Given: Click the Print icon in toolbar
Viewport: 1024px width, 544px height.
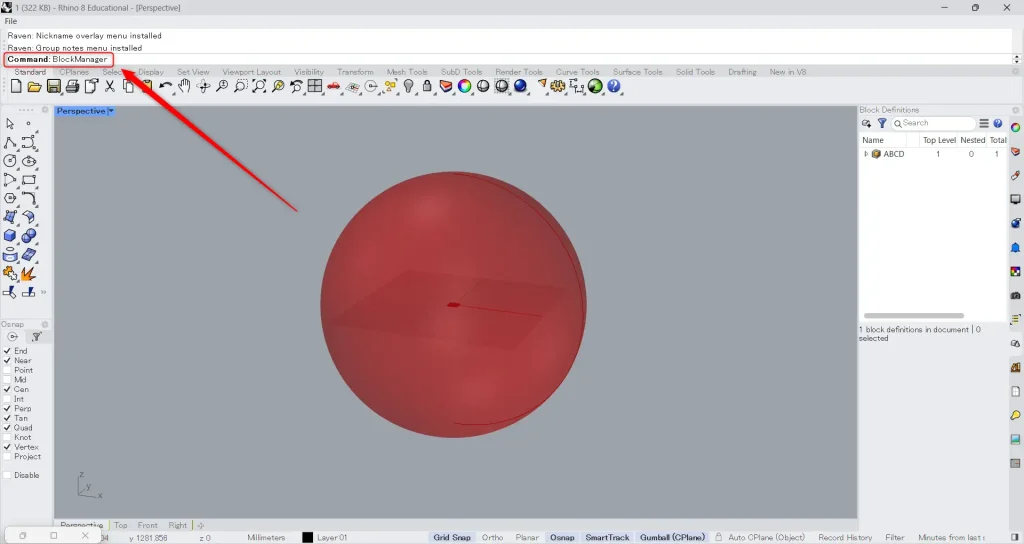Looking at the screenshot, I should click(x=72, y=87).
